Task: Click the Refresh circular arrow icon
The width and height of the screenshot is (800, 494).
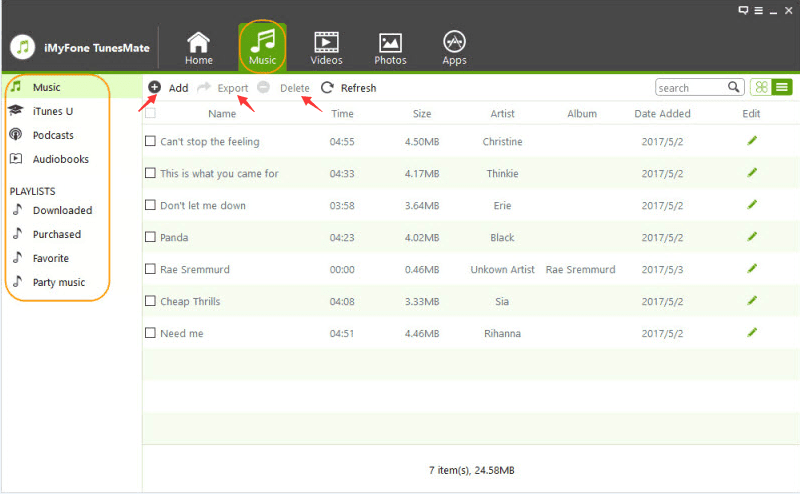Action: click(327, 88)
